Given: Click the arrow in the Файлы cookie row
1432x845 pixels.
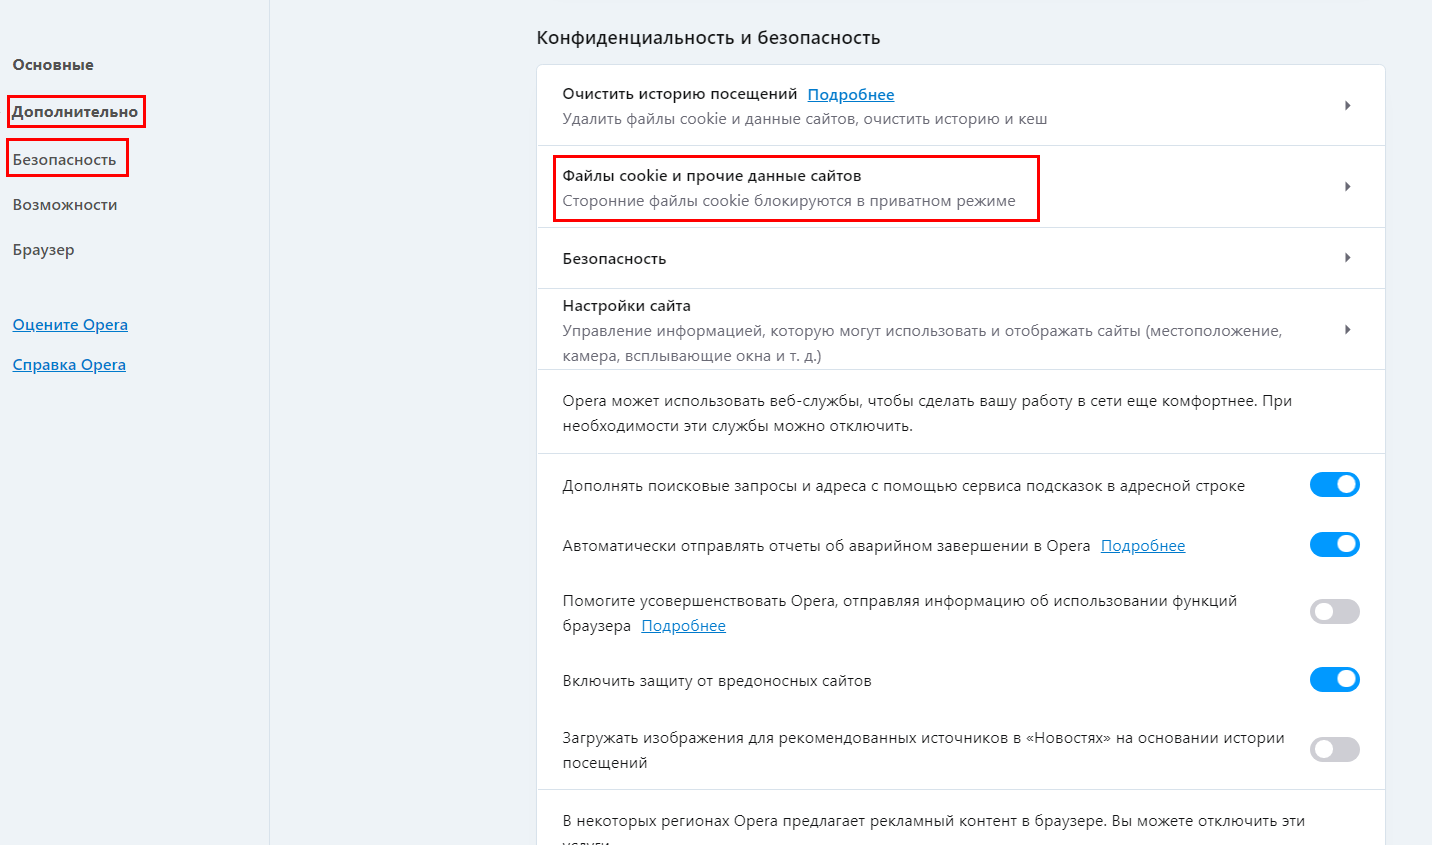Looking at the screenshot, I should [1347, 187].
